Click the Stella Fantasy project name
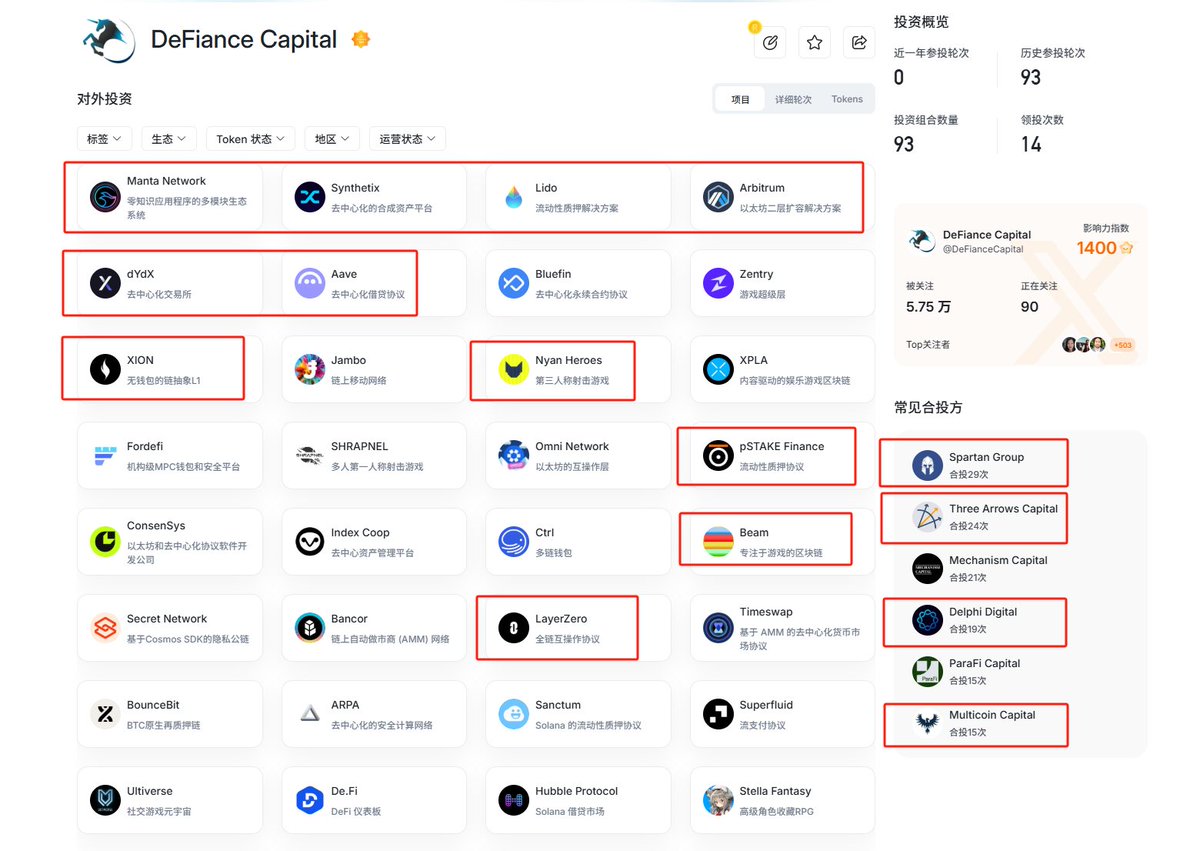The height and width of the screenshot is (851, 1200). coord(776,791)
